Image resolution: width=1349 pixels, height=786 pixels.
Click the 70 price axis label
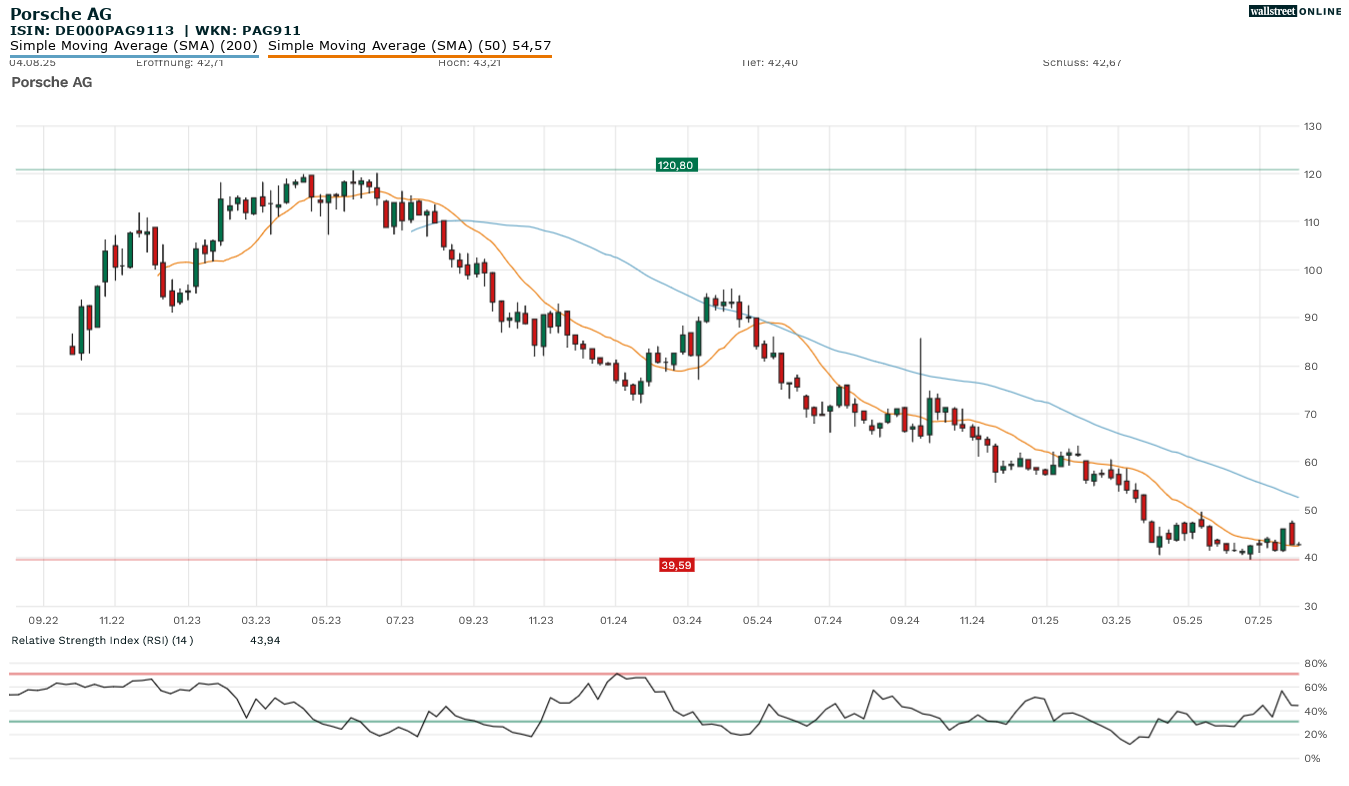[1310, 414]
